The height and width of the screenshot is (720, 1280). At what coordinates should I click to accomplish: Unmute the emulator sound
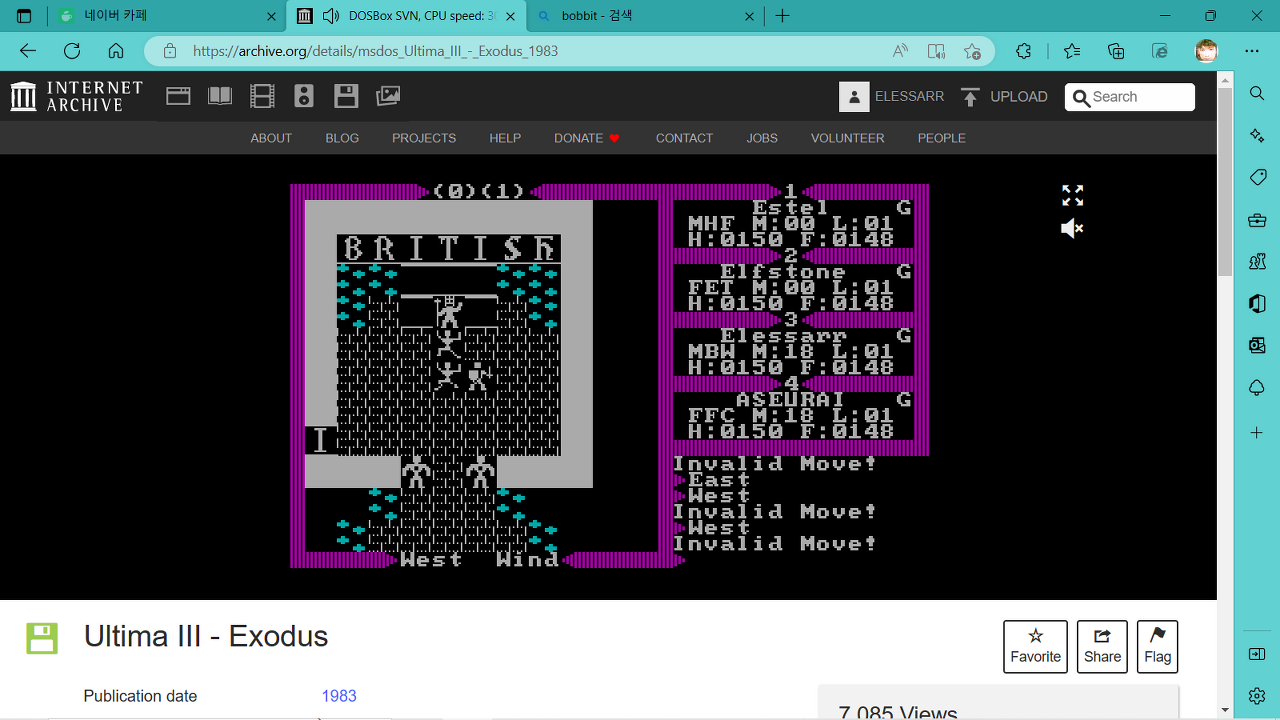[1072, 229]
